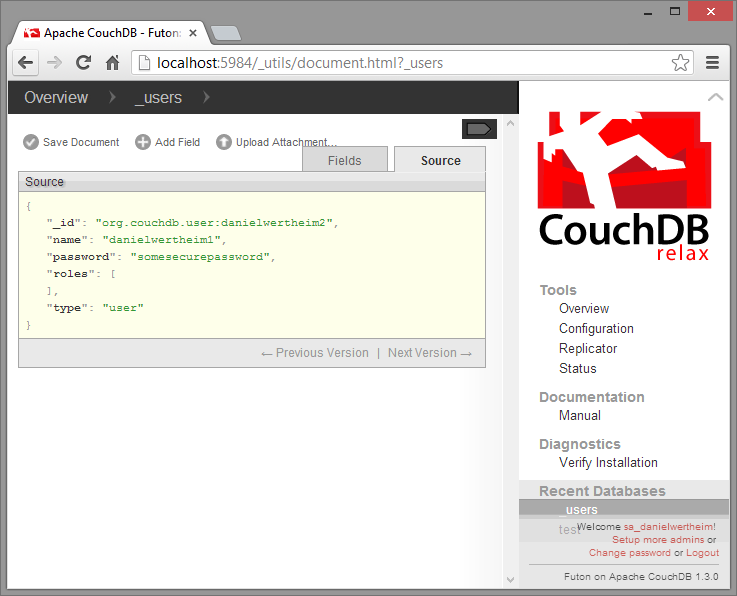Image resolution: width=737 pixels, height=596 pixels.
Task: Click the browser Forward arrow button
Action: [55, 63]
